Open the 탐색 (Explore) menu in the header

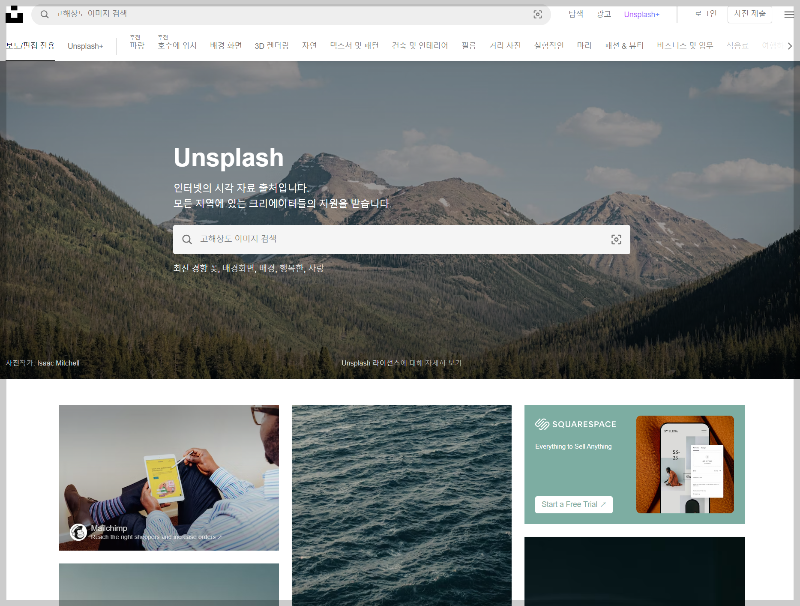(x=576, y=14)
